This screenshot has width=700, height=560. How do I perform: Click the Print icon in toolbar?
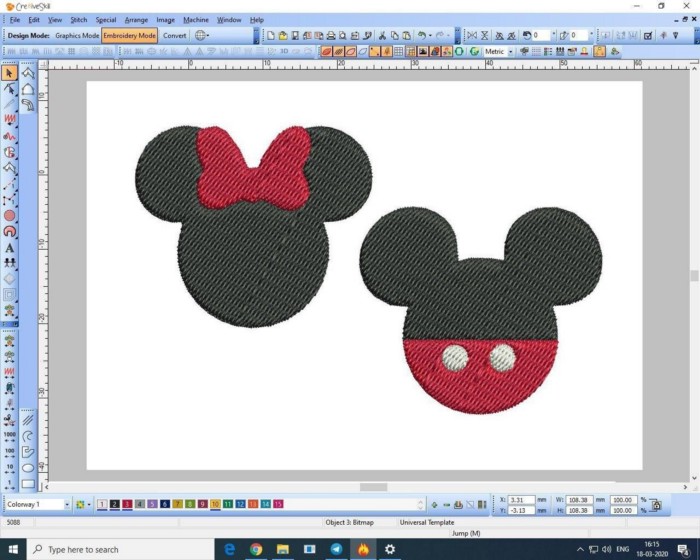331,35
